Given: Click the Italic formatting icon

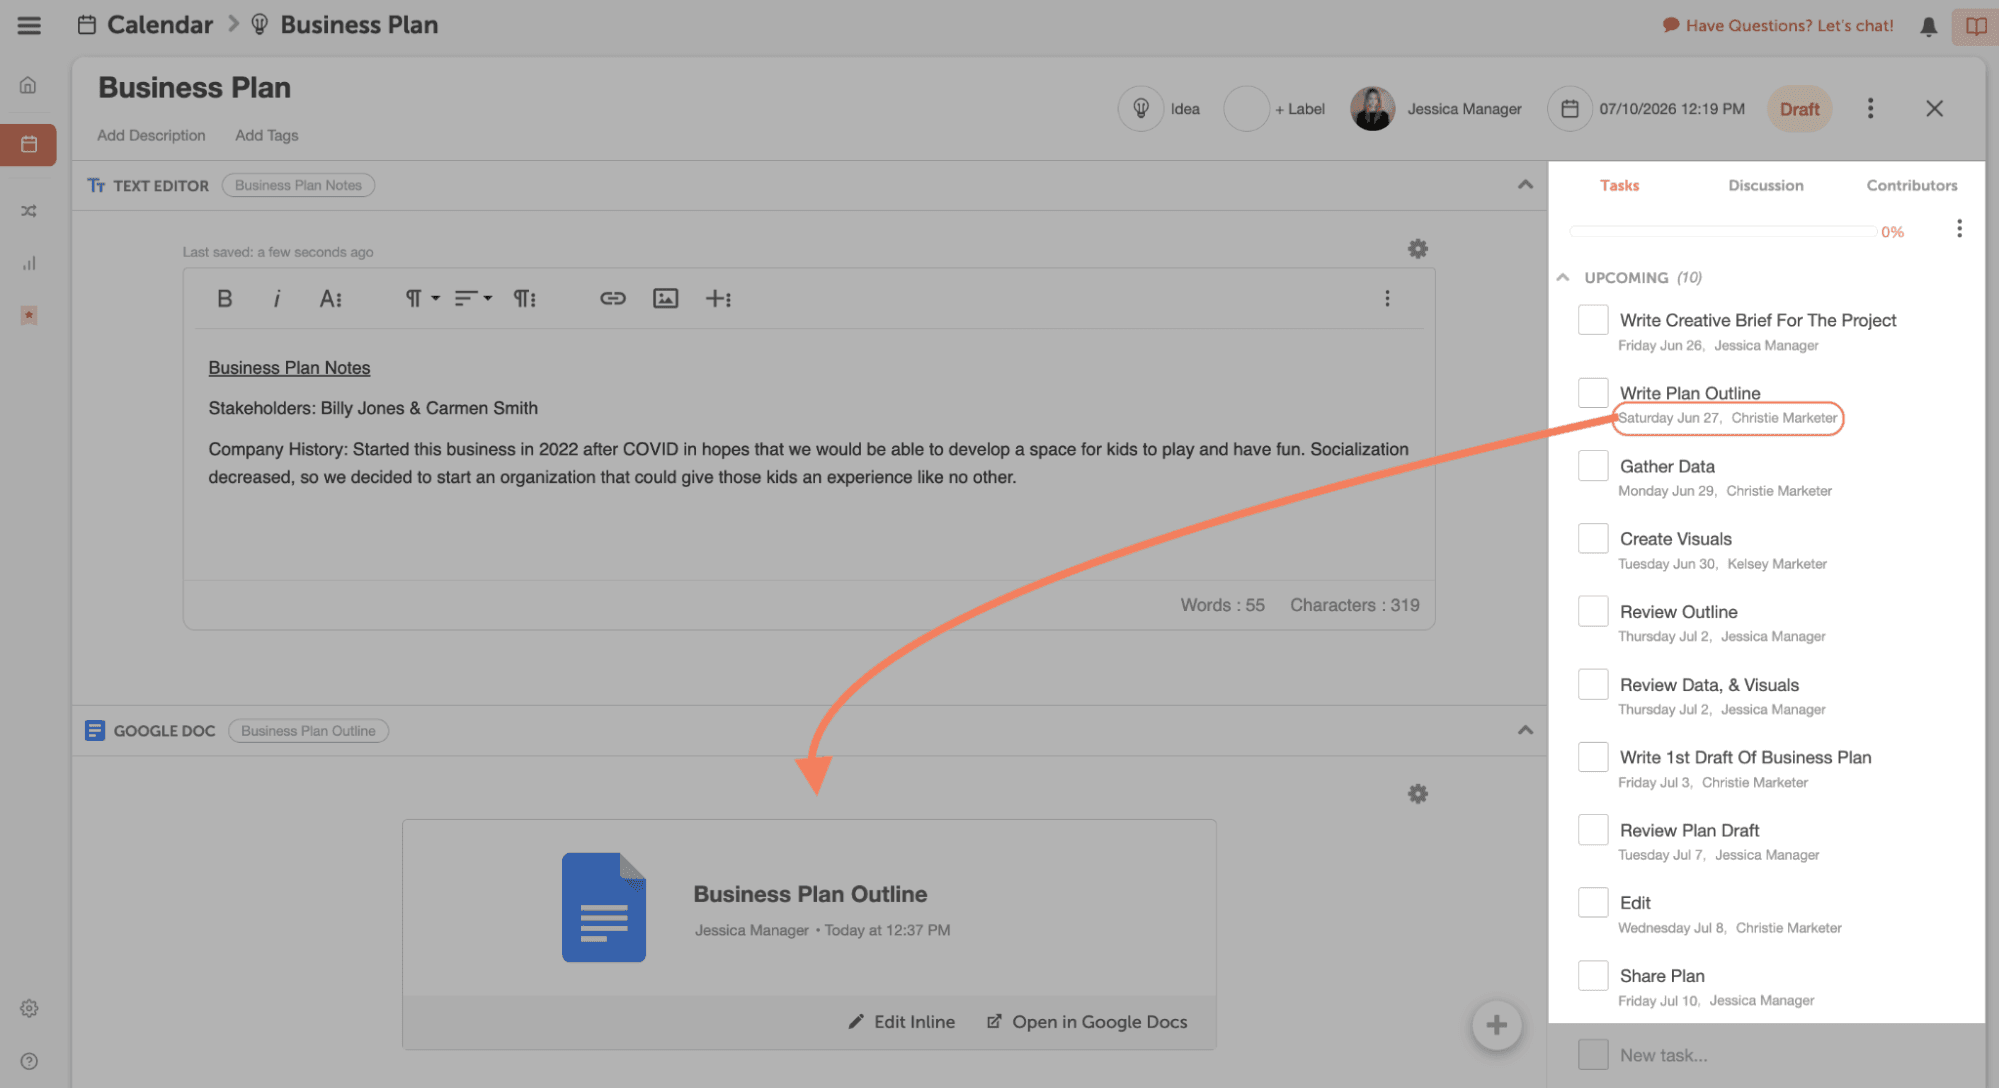Looking at the screenshot, I should (277, 298).
